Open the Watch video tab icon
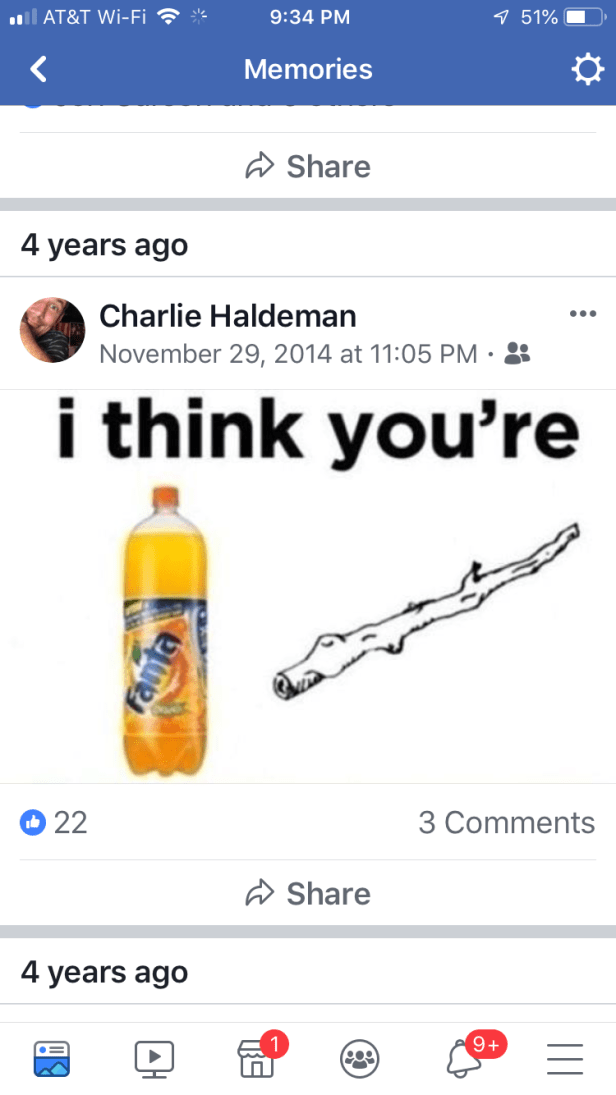This screenshot has width=616, height=1095. click(154, 1059)
